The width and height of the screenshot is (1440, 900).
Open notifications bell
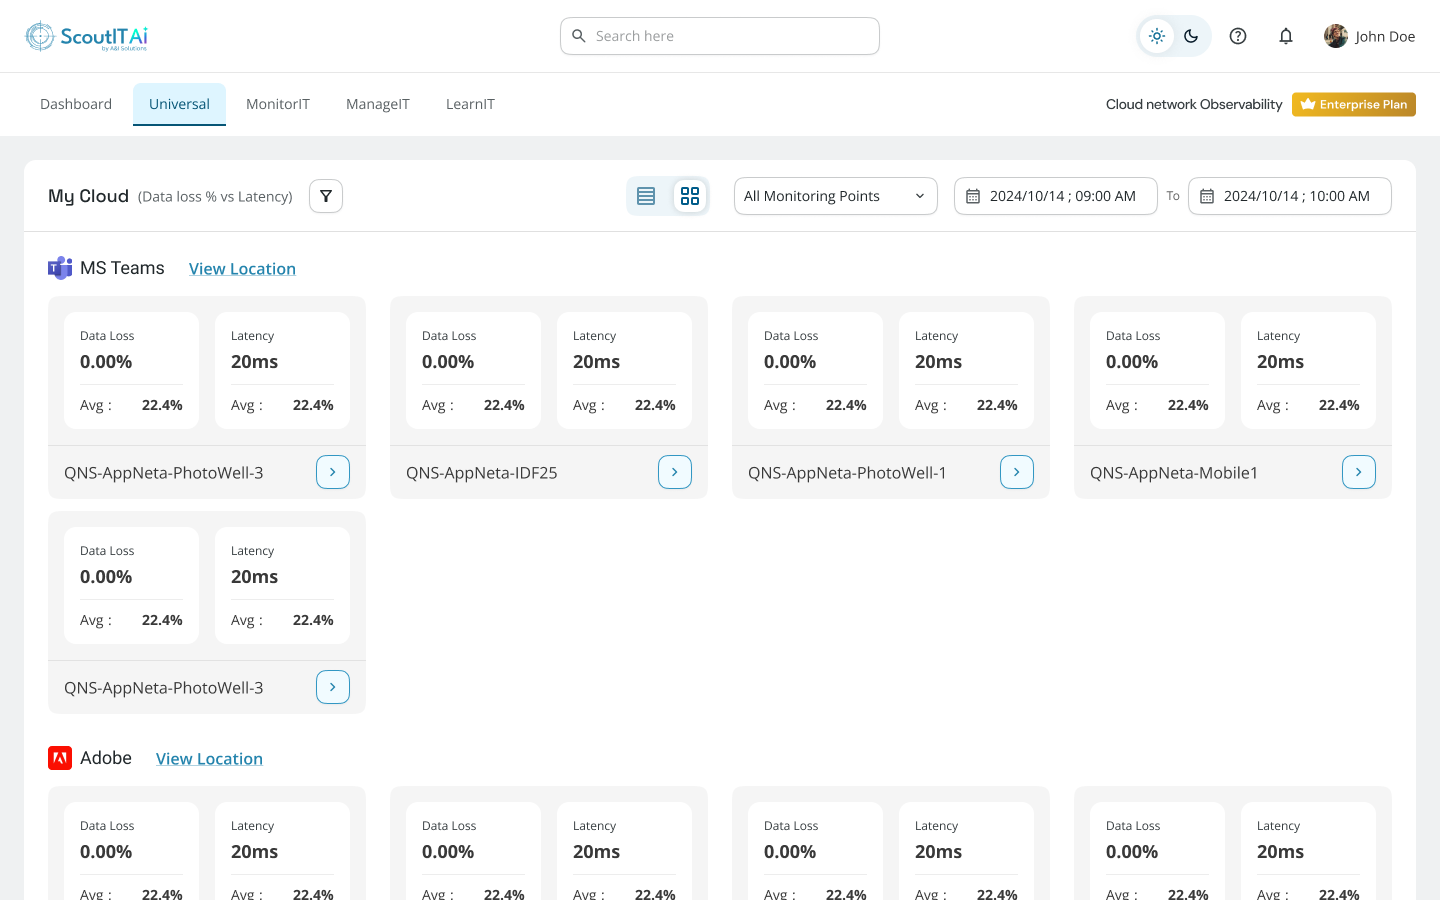click(1286, 36)
